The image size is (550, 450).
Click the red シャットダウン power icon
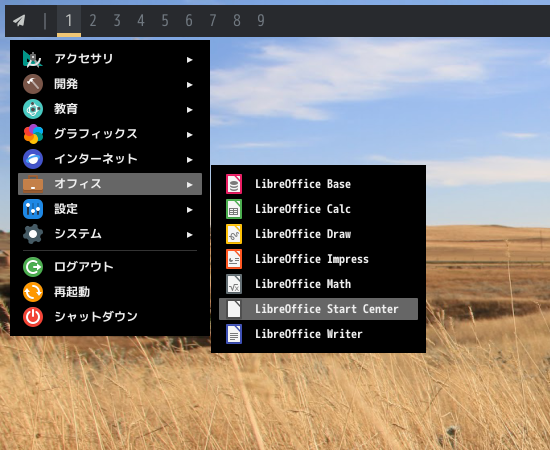(33, 317)
